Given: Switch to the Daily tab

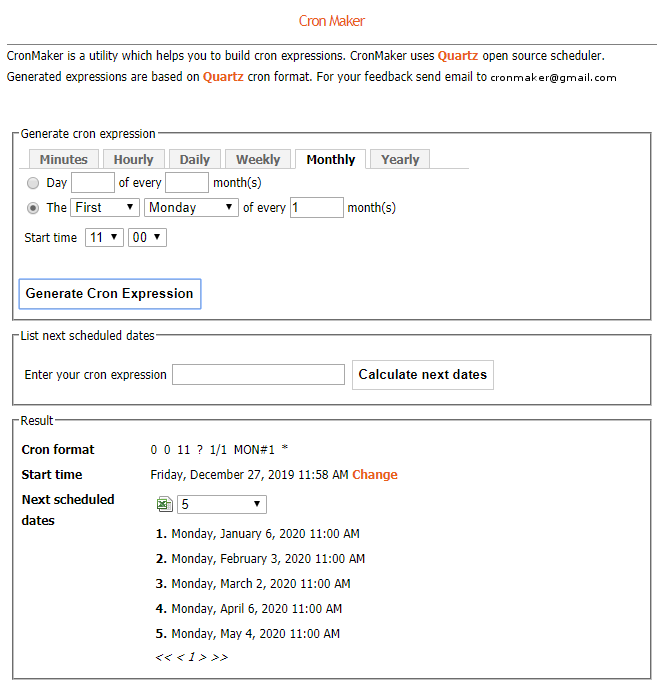Looking at the screenshot, I should coord(195,159).
